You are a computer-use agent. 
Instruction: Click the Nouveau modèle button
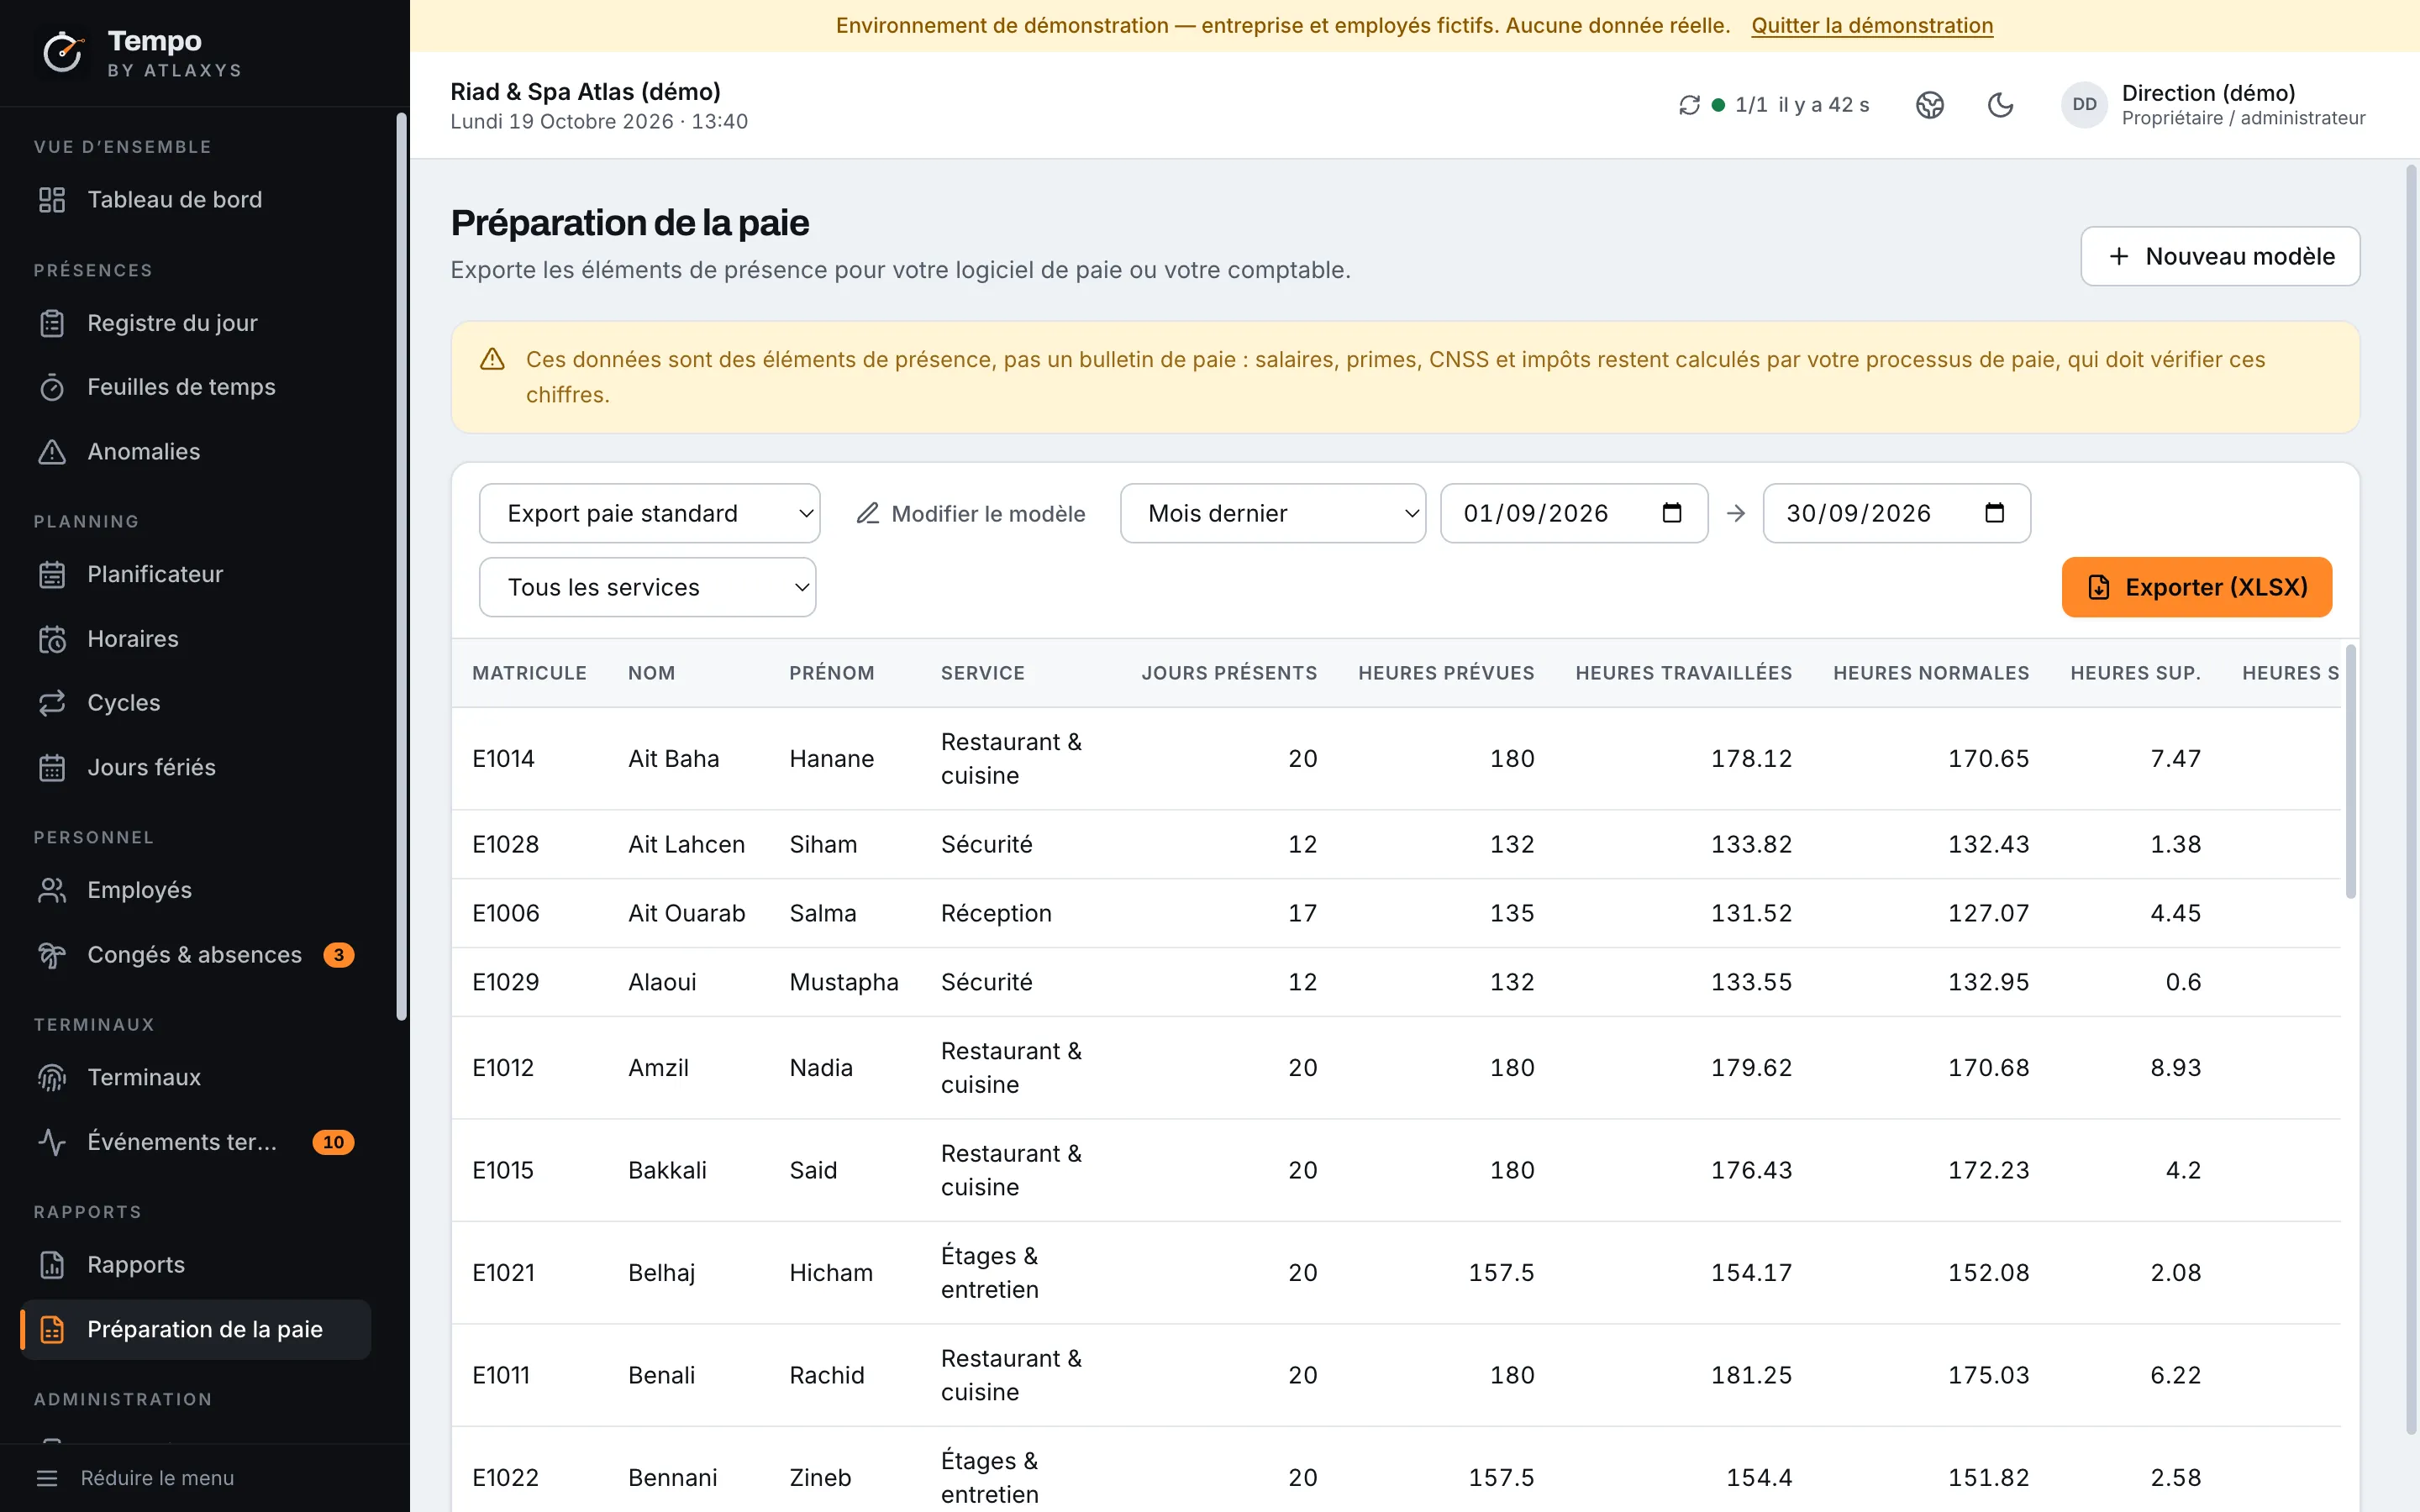point(2220,257)
